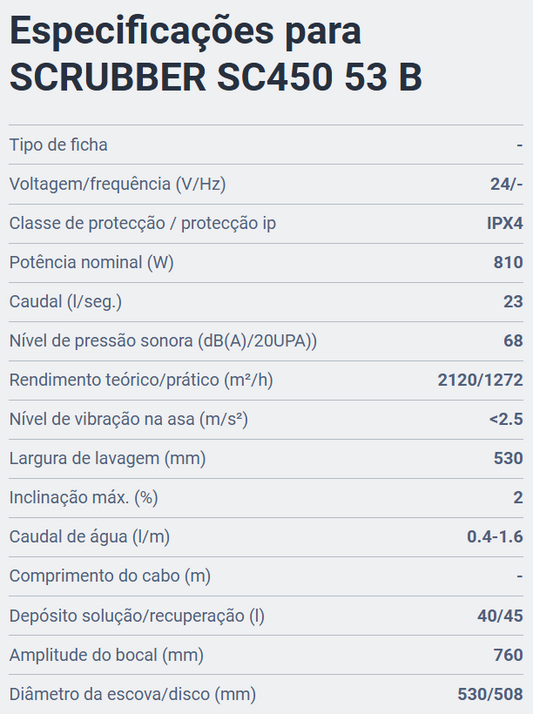533x714 pixels.
Task: Select the 24/- voltage value
Action: pos(506,184)
